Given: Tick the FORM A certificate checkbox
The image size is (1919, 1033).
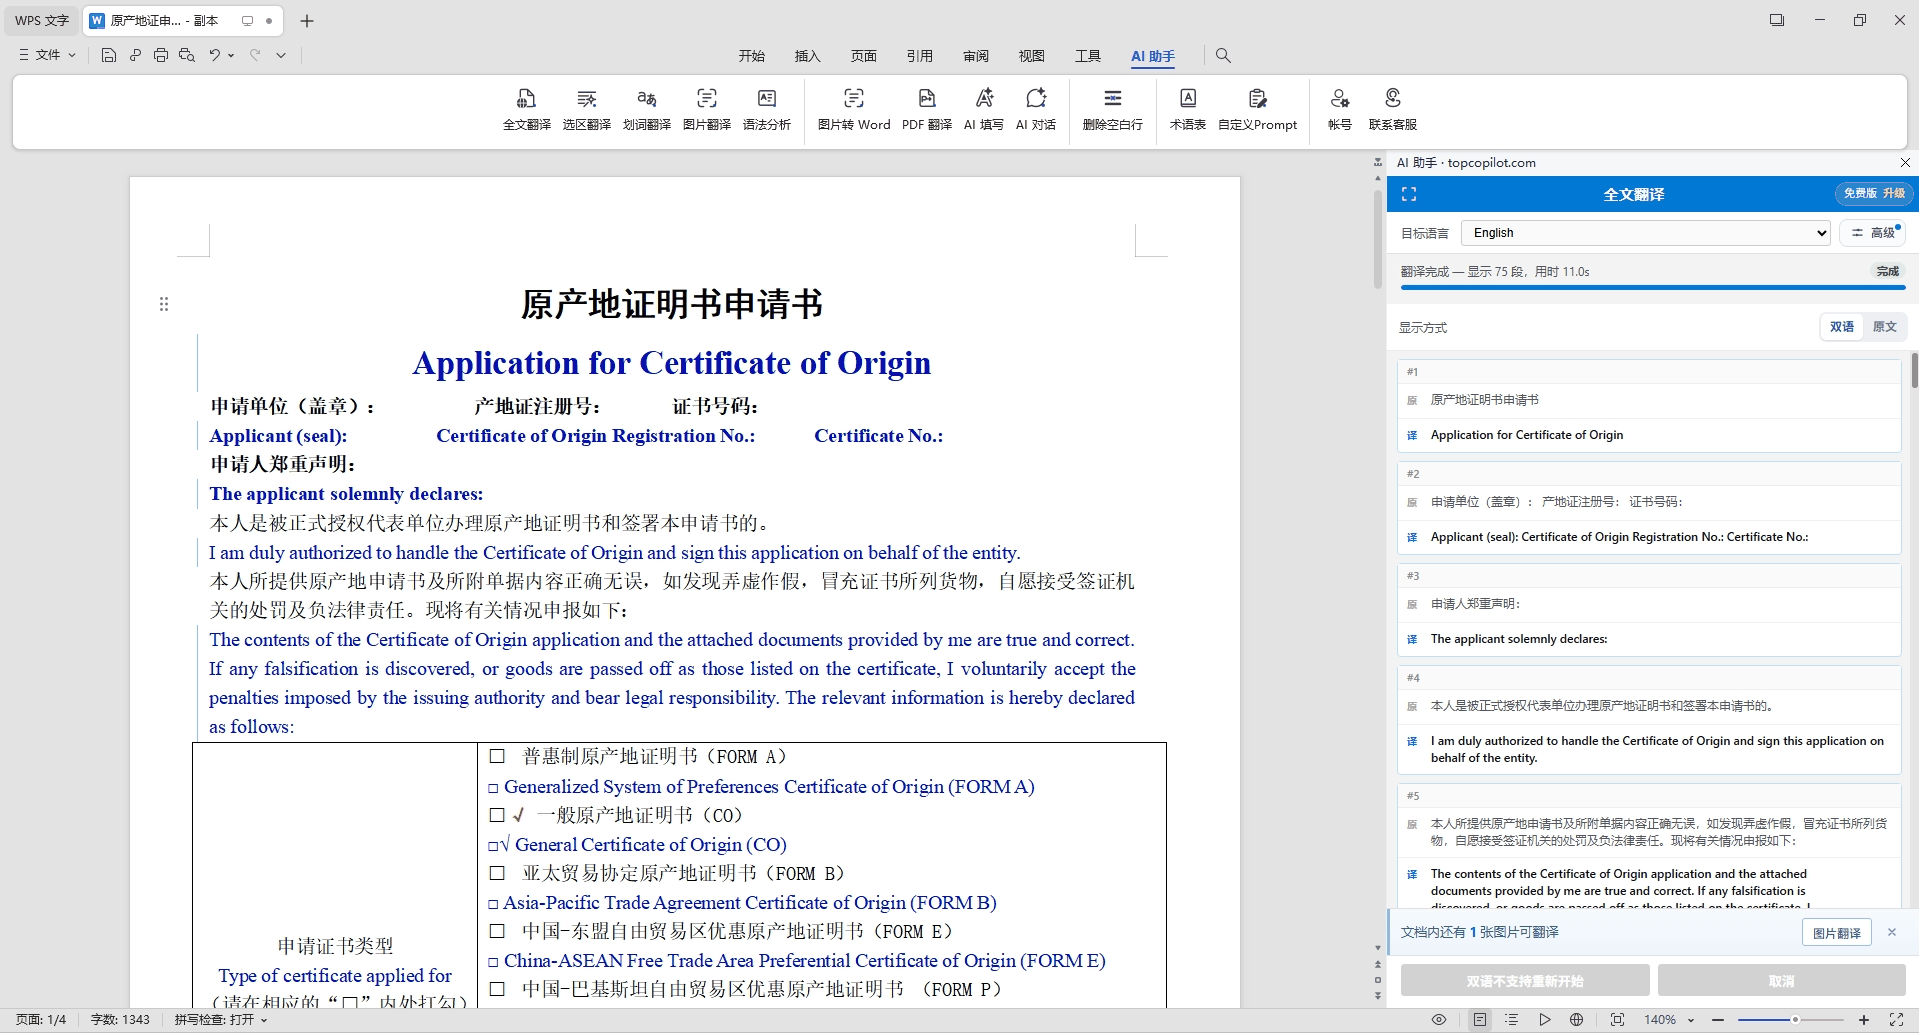Looking at the screenshot, I should pos(497,757).
